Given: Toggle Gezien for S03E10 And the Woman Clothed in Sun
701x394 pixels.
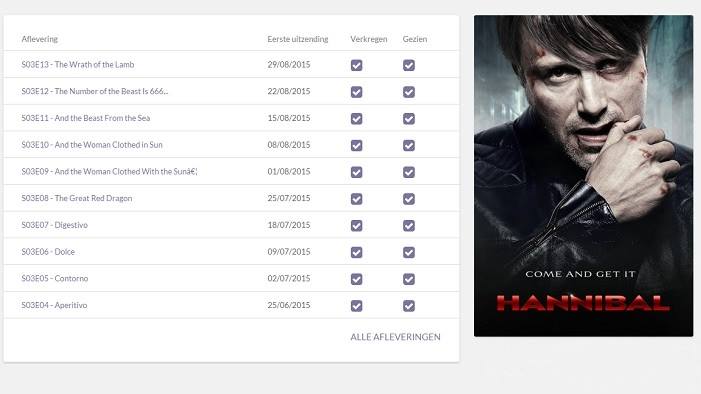Looking at the screenshot, I should (x=409, y=145).
